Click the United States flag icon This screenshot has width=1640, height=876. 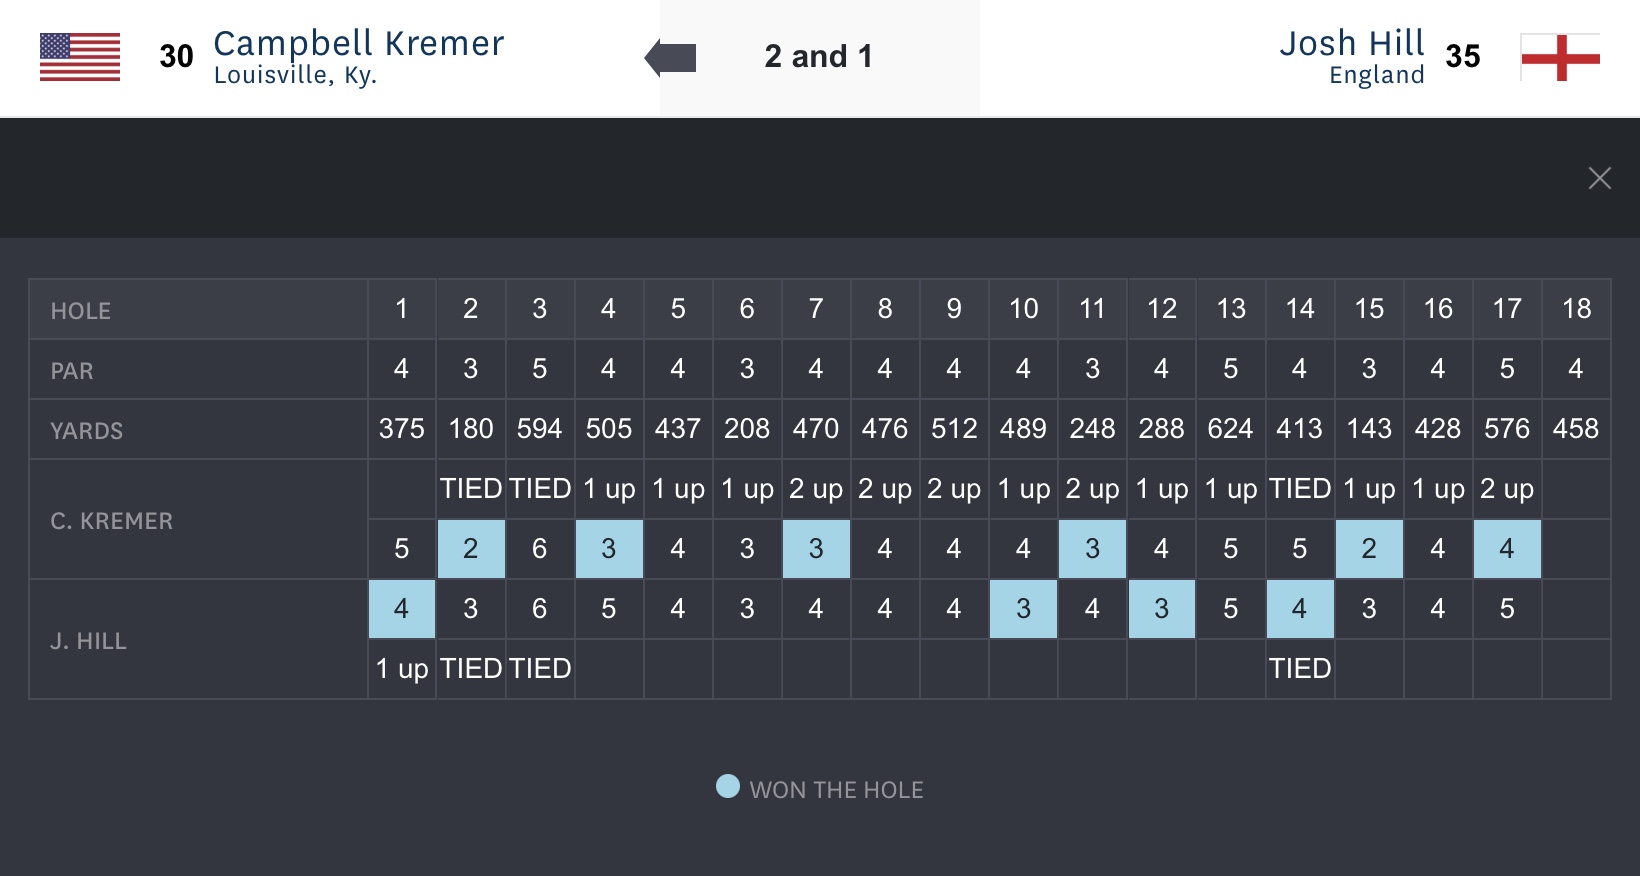[x=80, y=56]
